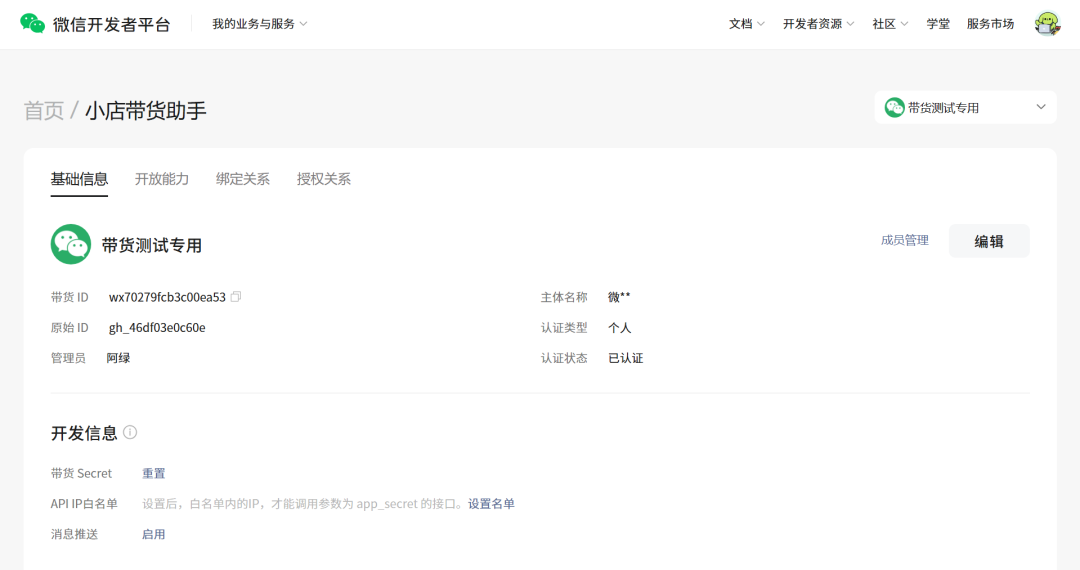Click 启用 for 消息推送

154,534
